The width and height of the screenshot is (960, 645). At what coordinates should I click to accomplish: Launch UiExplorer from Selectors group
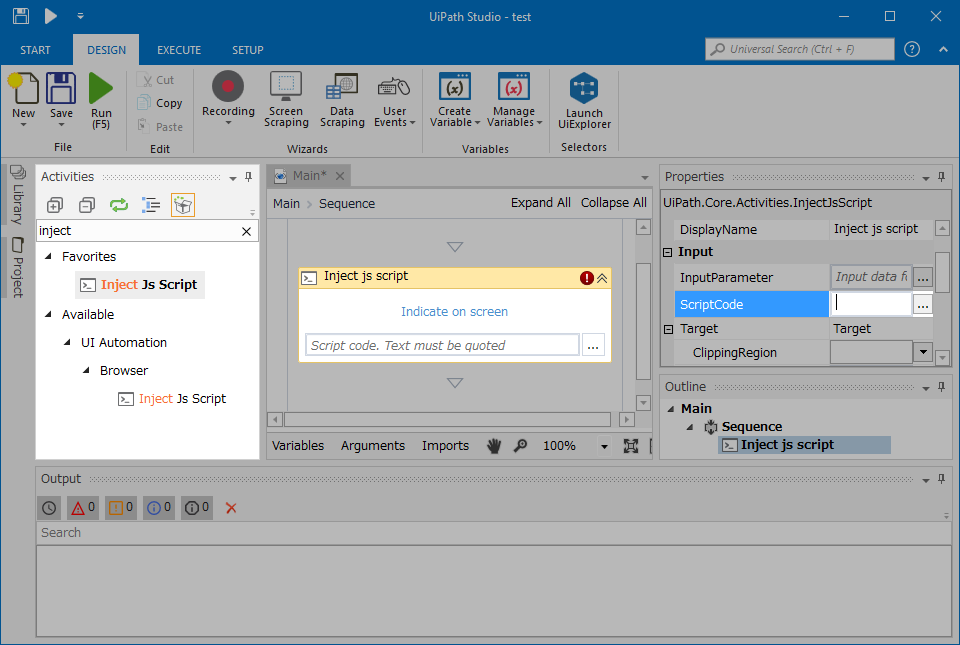pyautogui.click(x=584, y=101)
